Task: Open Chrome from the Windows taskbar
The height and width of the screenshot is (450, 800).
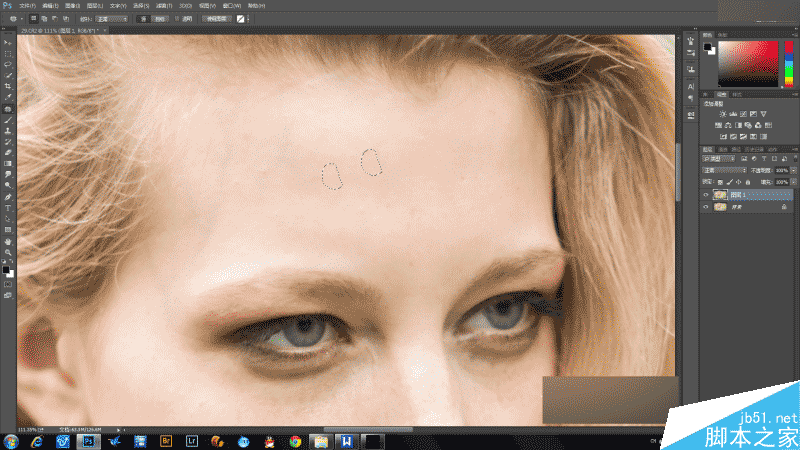Action: (x=295, y=441)
